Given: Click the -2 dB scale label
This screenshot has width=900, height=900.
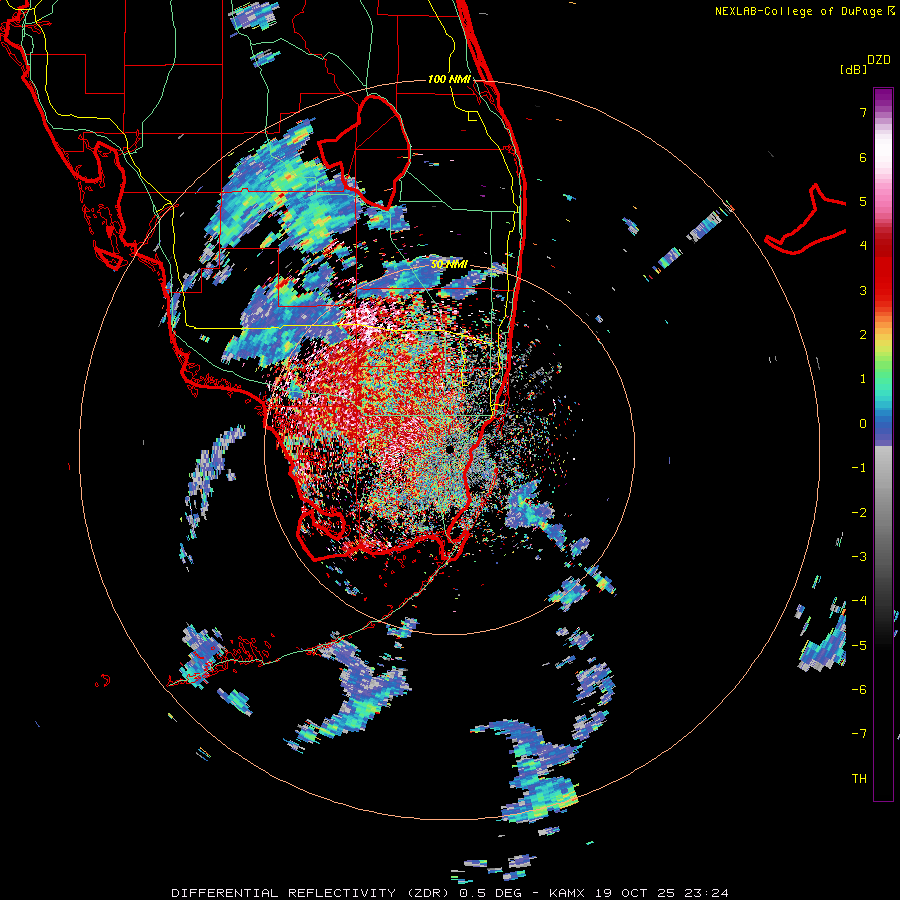Looking at the screenshot, I should coord(859,513).
